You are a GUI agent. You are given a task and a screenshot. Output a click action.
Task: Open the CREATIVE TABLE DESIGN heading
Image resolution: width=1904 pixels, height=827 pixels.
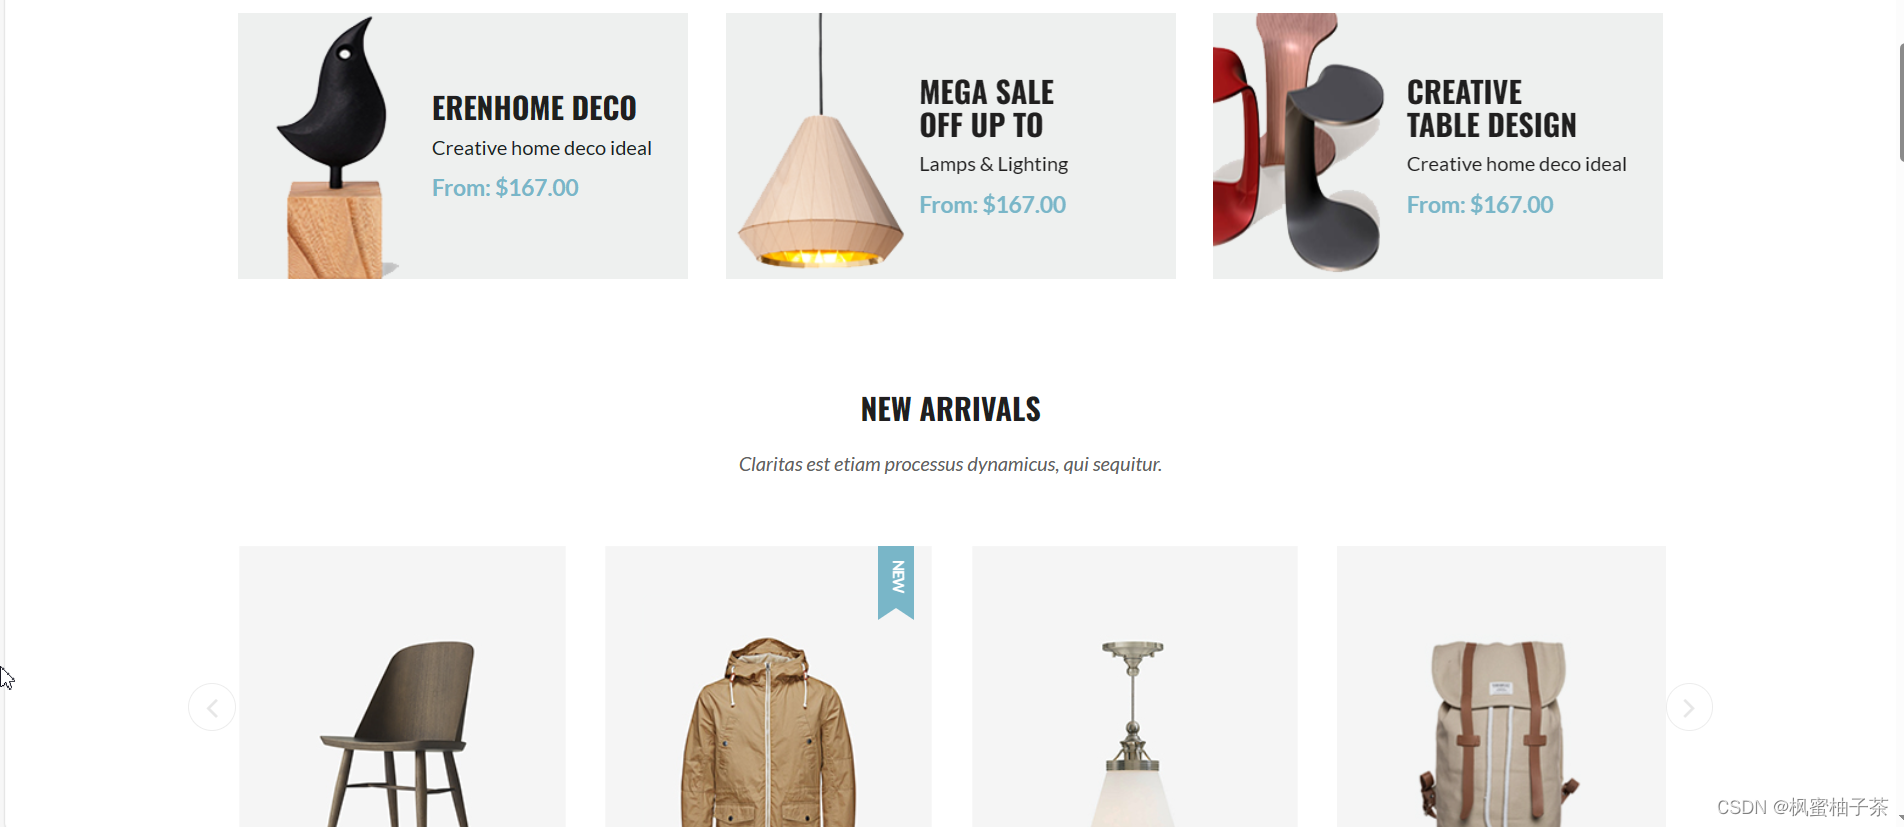point(1491,109)
